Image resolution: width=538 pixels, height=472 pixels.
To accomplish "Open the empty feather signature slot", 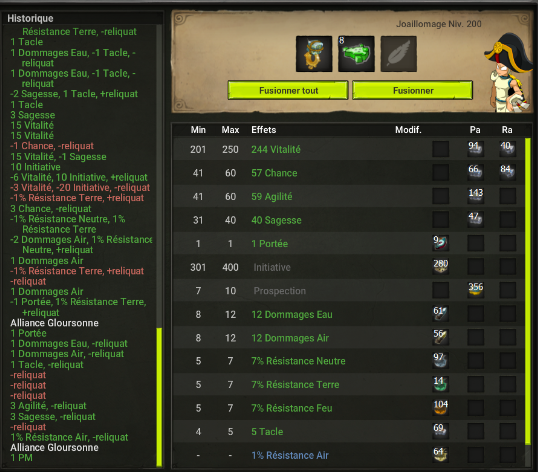I will pyautogui.click(x=399, y=54).
